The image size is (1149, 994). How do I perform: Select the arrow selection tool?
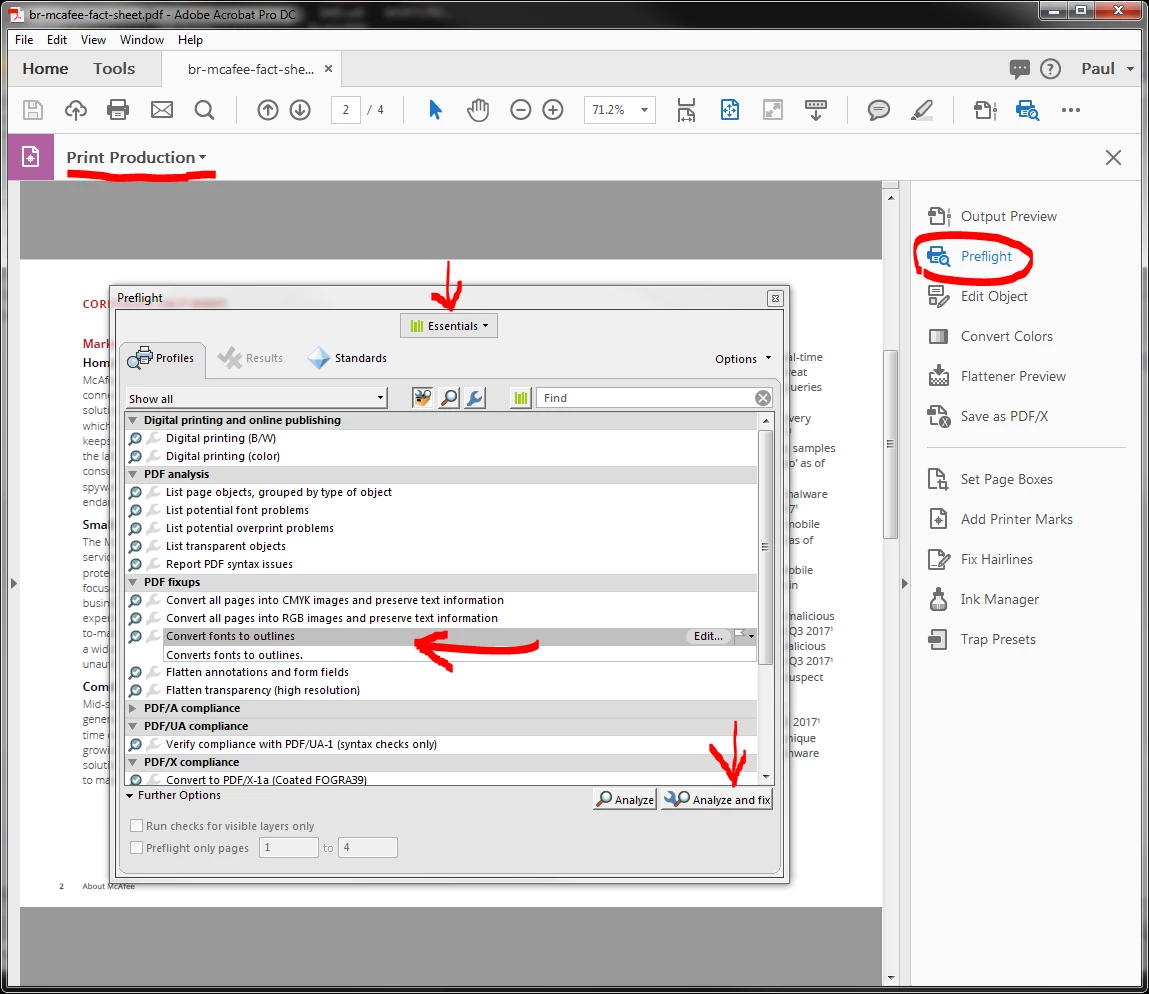pyautogui.click(x=435, y=110)
